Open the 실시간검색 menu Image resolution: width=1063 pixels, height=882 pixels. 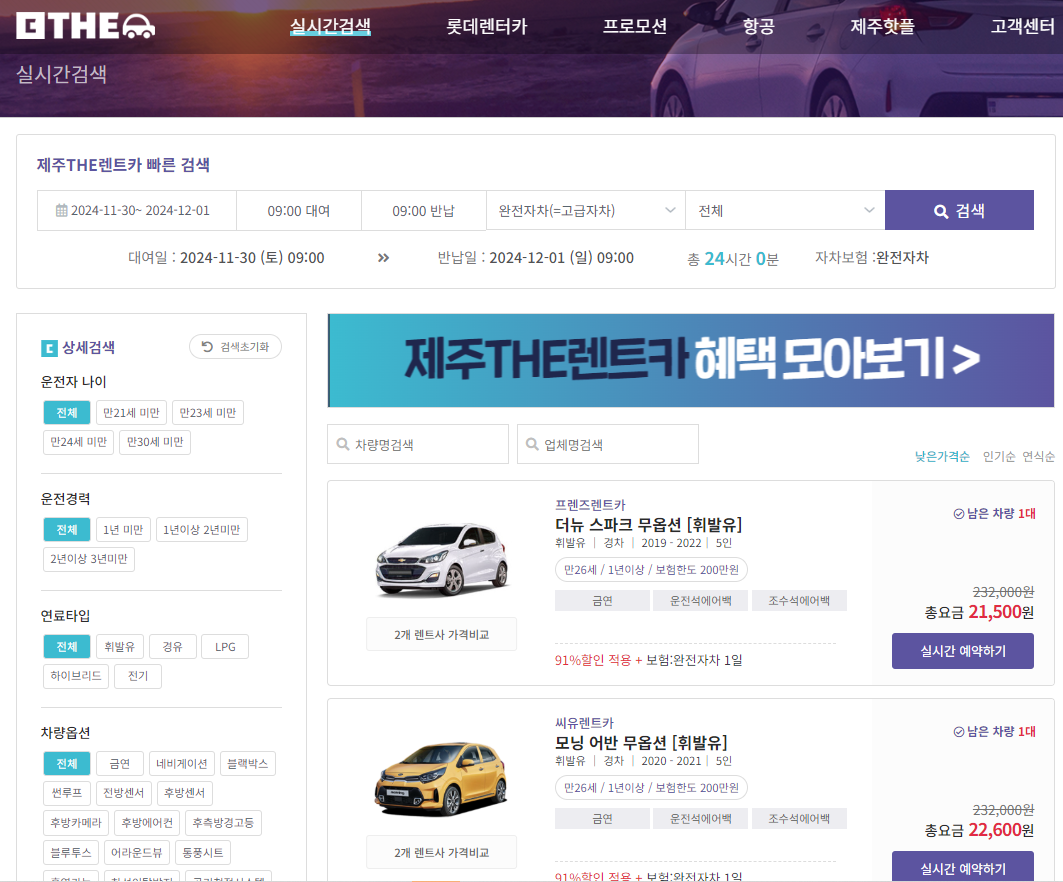pyautogui.click(x=330, y=26)
